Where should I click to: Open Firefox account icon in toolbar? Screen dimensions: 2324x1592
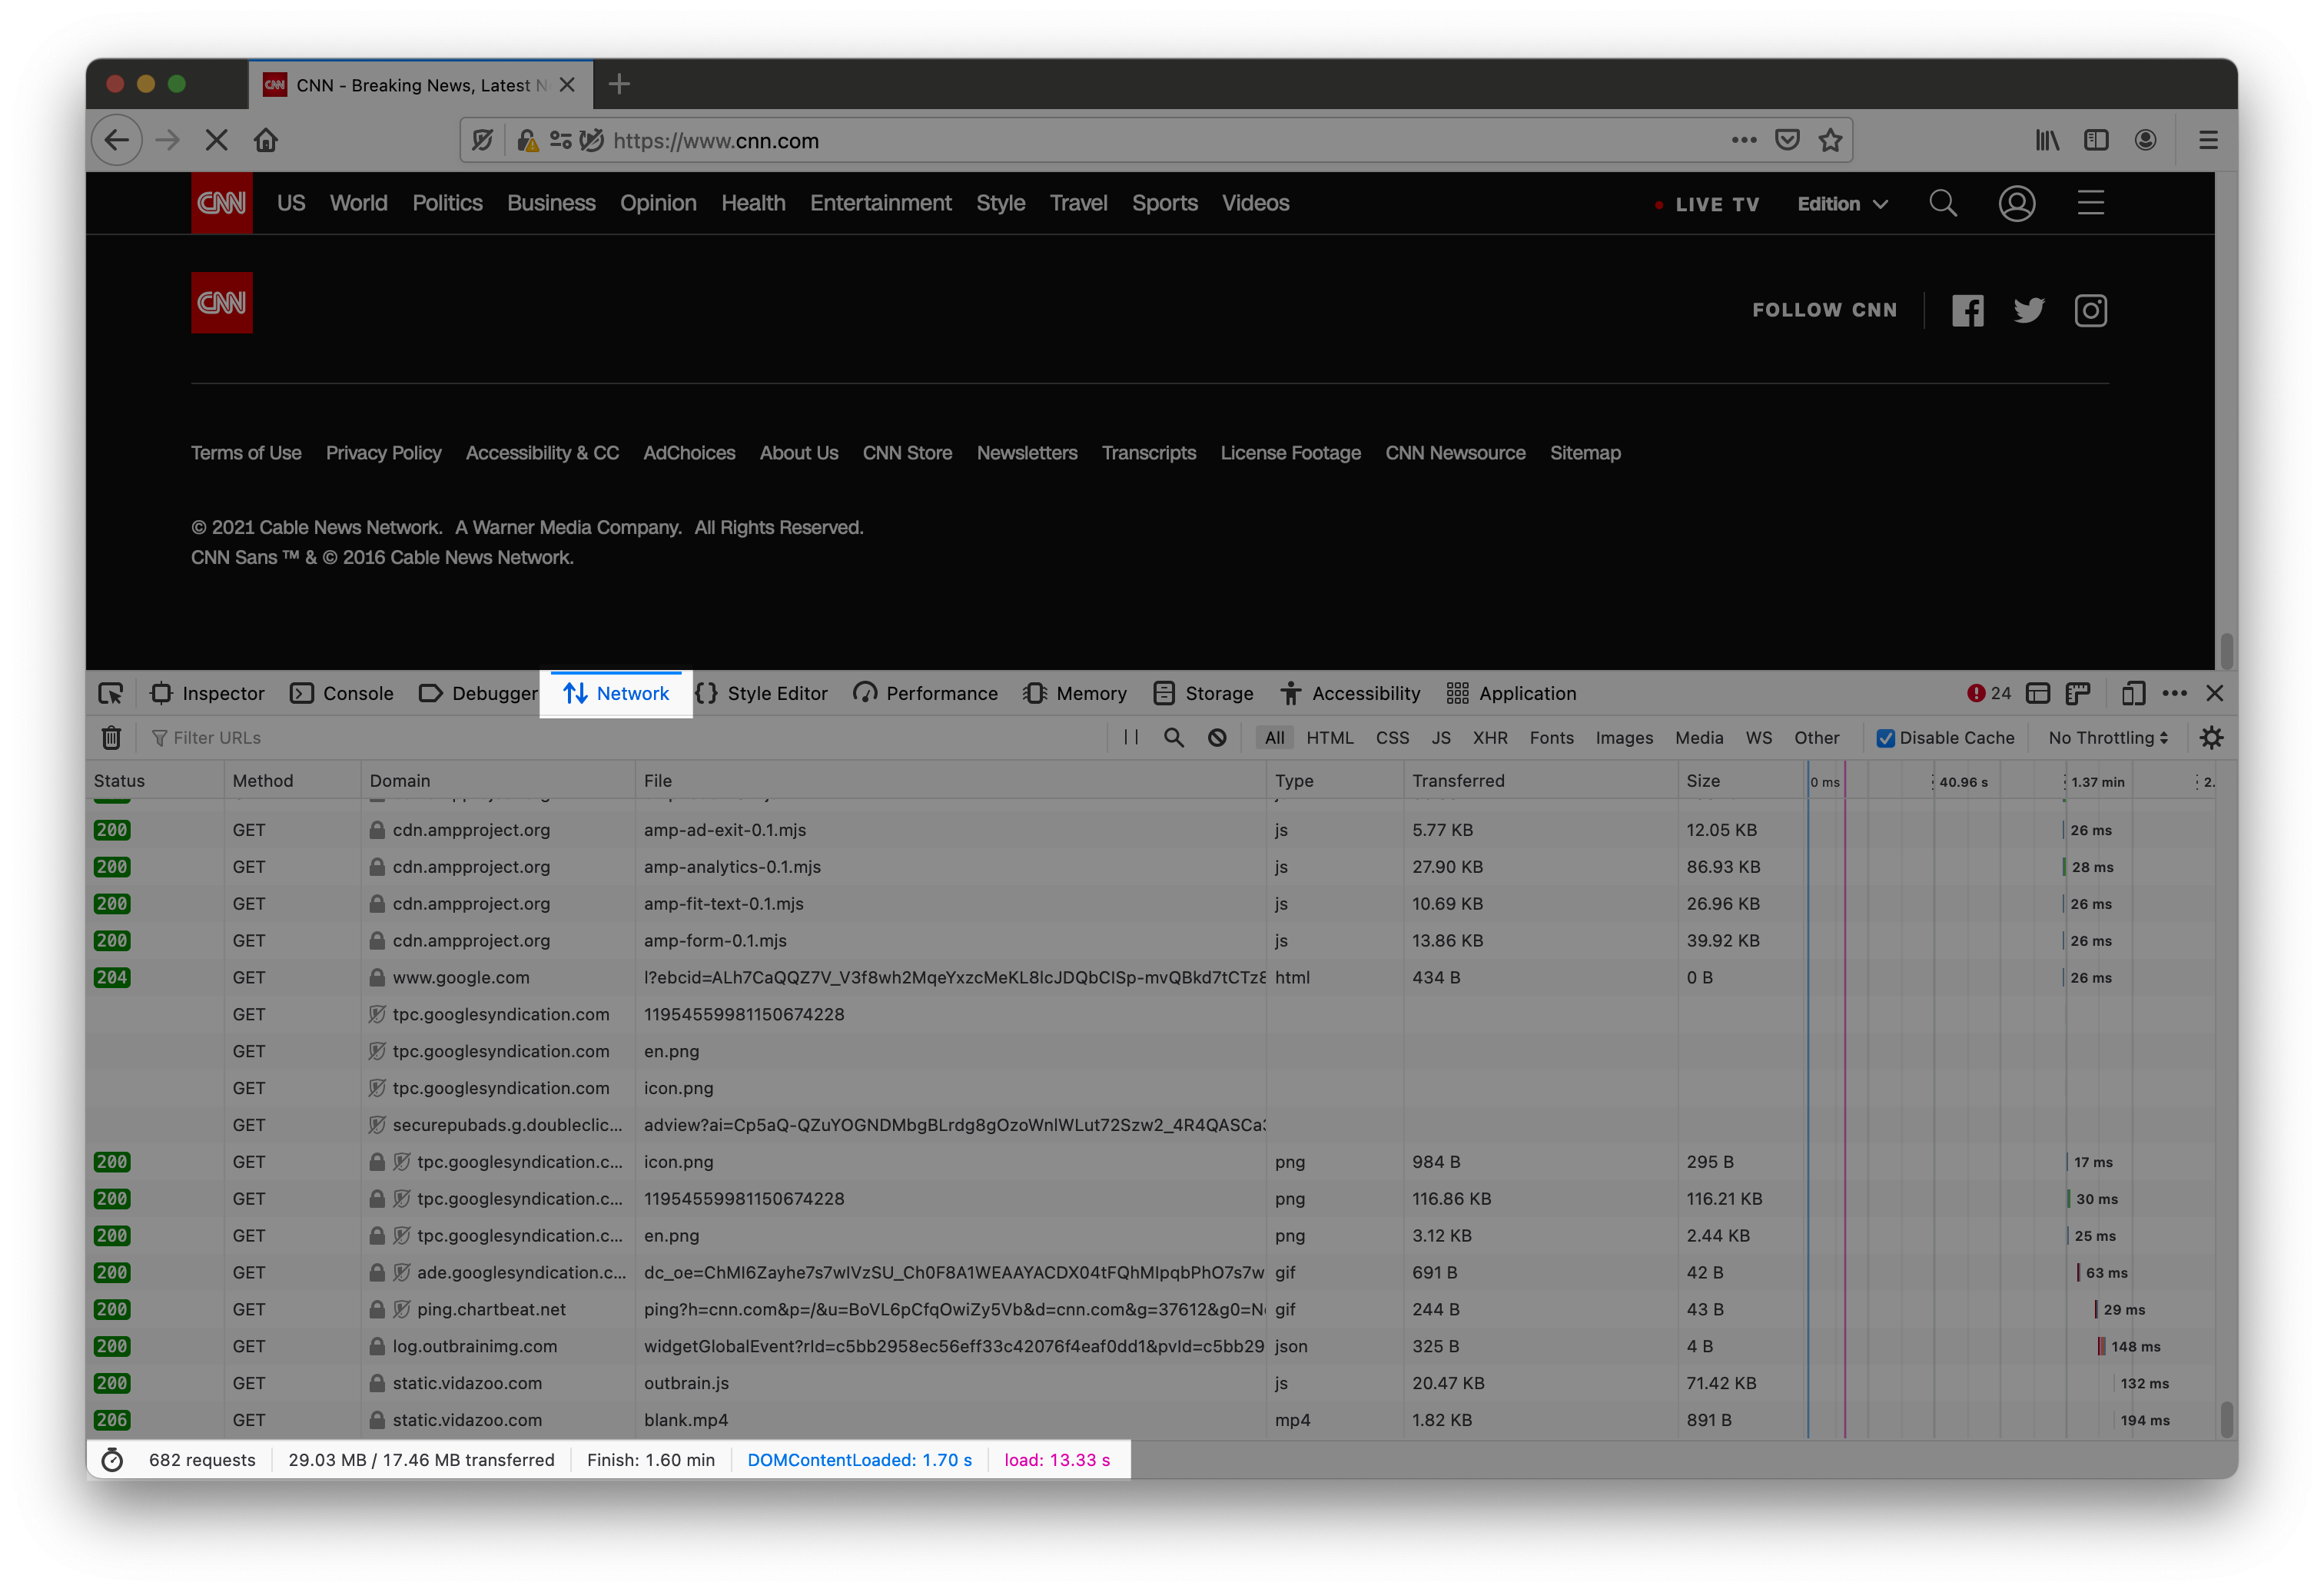[2145, 141]
